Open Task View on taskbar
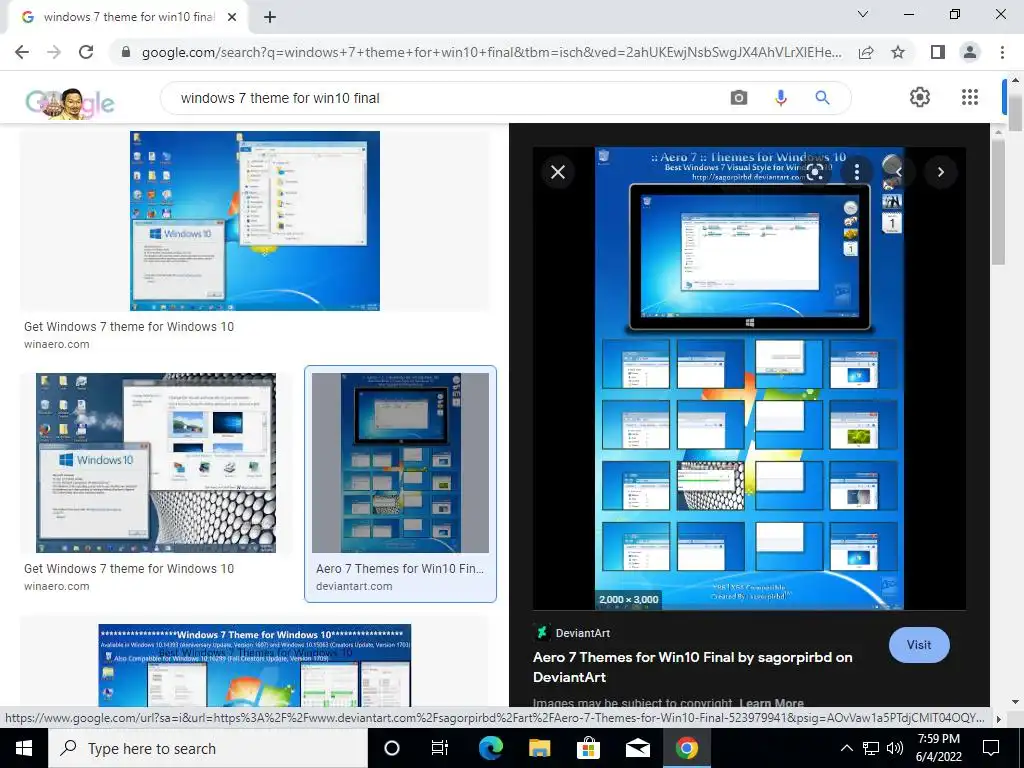1024x768 pixels. pyautogui.click(x=440, y=748)
